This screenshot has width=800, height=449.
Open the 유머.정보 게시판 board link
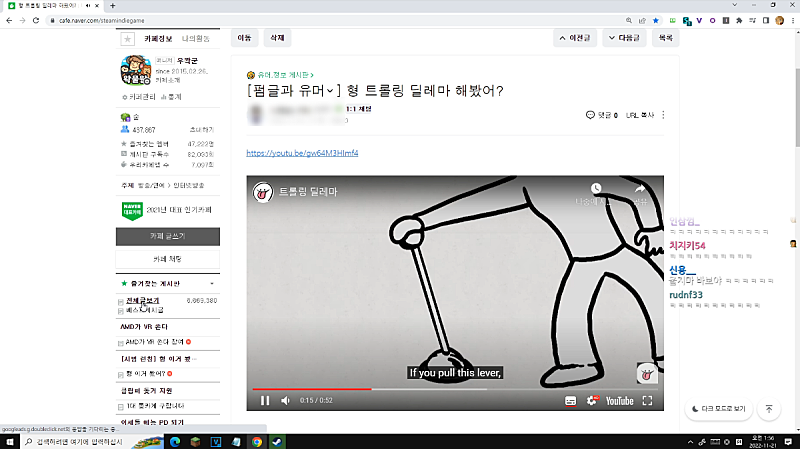[x=284, y=75]
